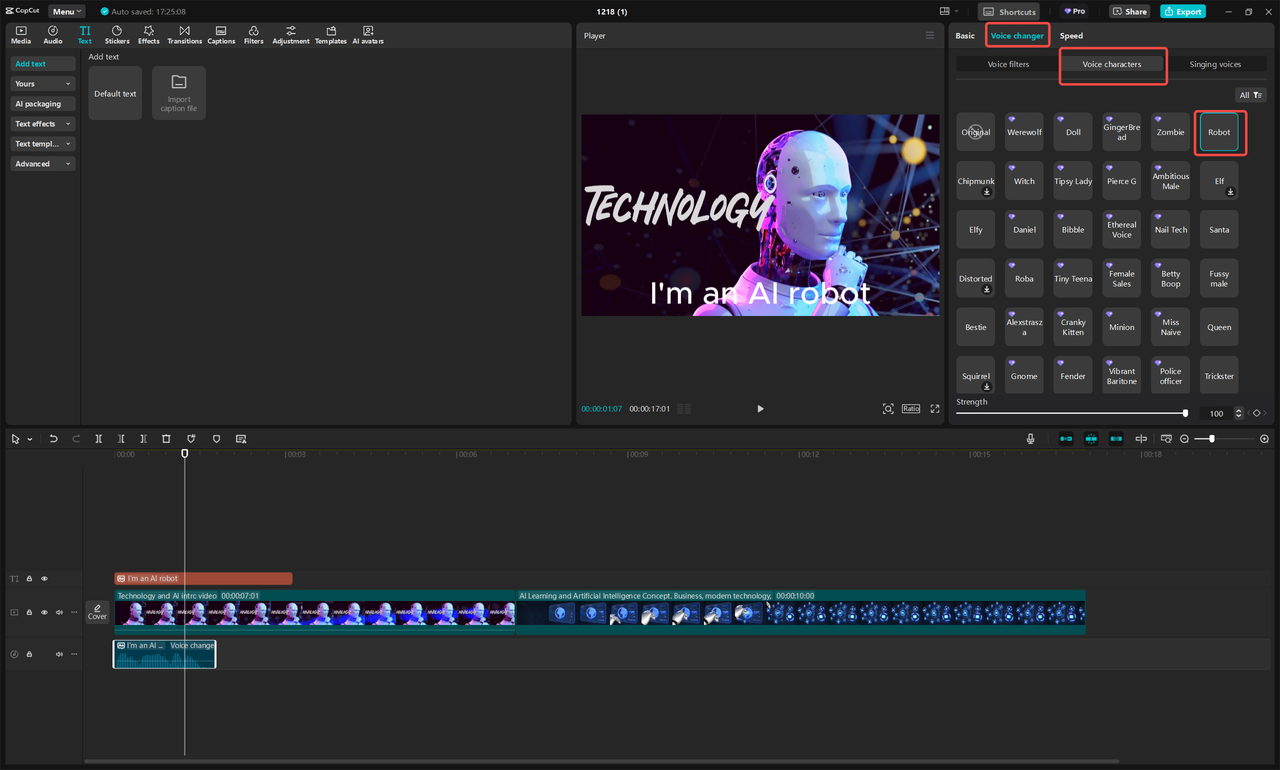Mute the audio track
Image resolution: width=1280 pixels, height=770 pixels.
point(59,654)
